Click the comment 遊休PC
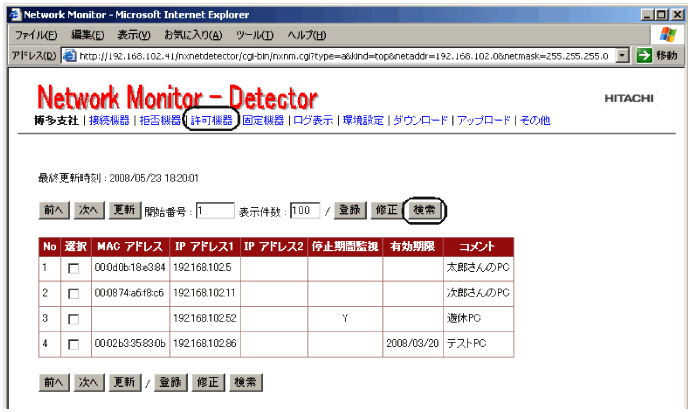 (464, 318)
